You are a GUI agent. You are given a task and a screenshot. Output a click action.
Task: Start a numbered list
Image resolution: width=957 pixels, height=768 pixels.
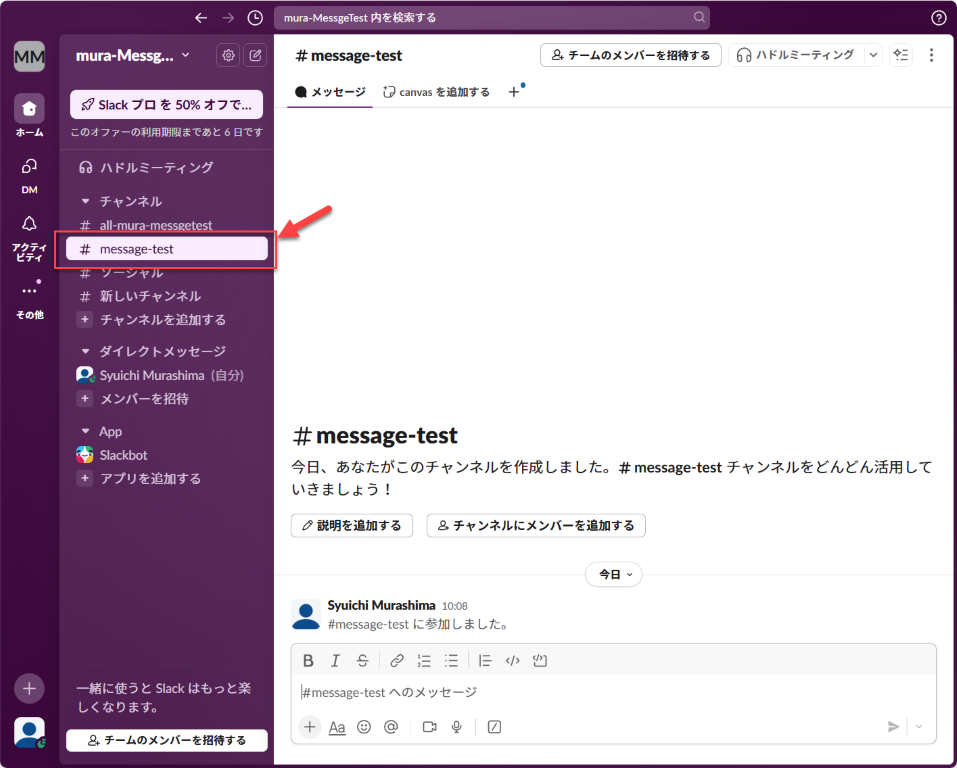pos(424,661)
